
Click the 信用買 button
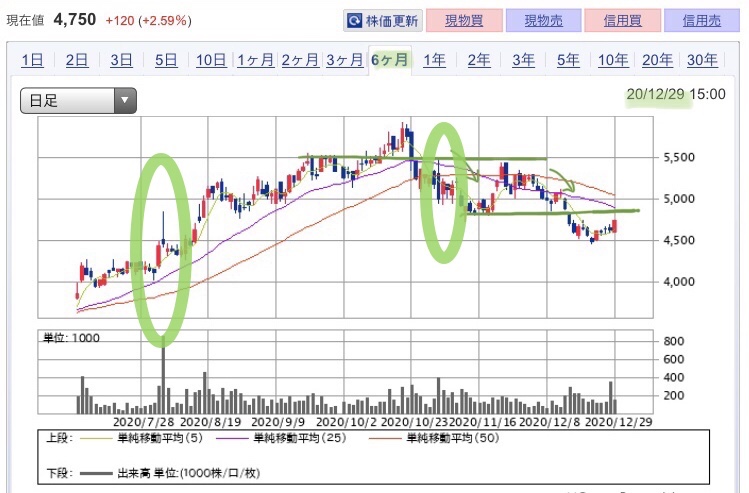click(x=623, y=21)
